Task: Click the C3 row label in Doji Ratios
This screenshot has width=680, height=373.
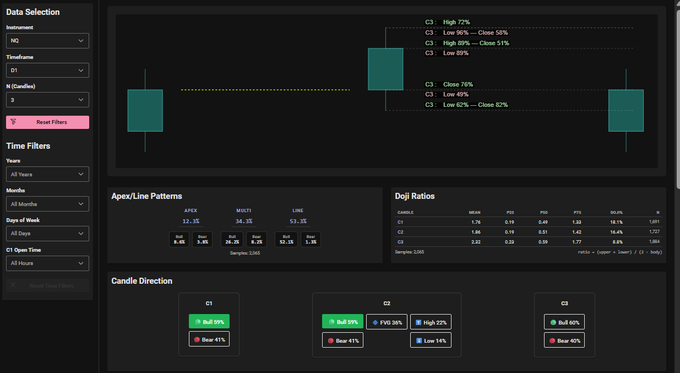Action: 400,242
